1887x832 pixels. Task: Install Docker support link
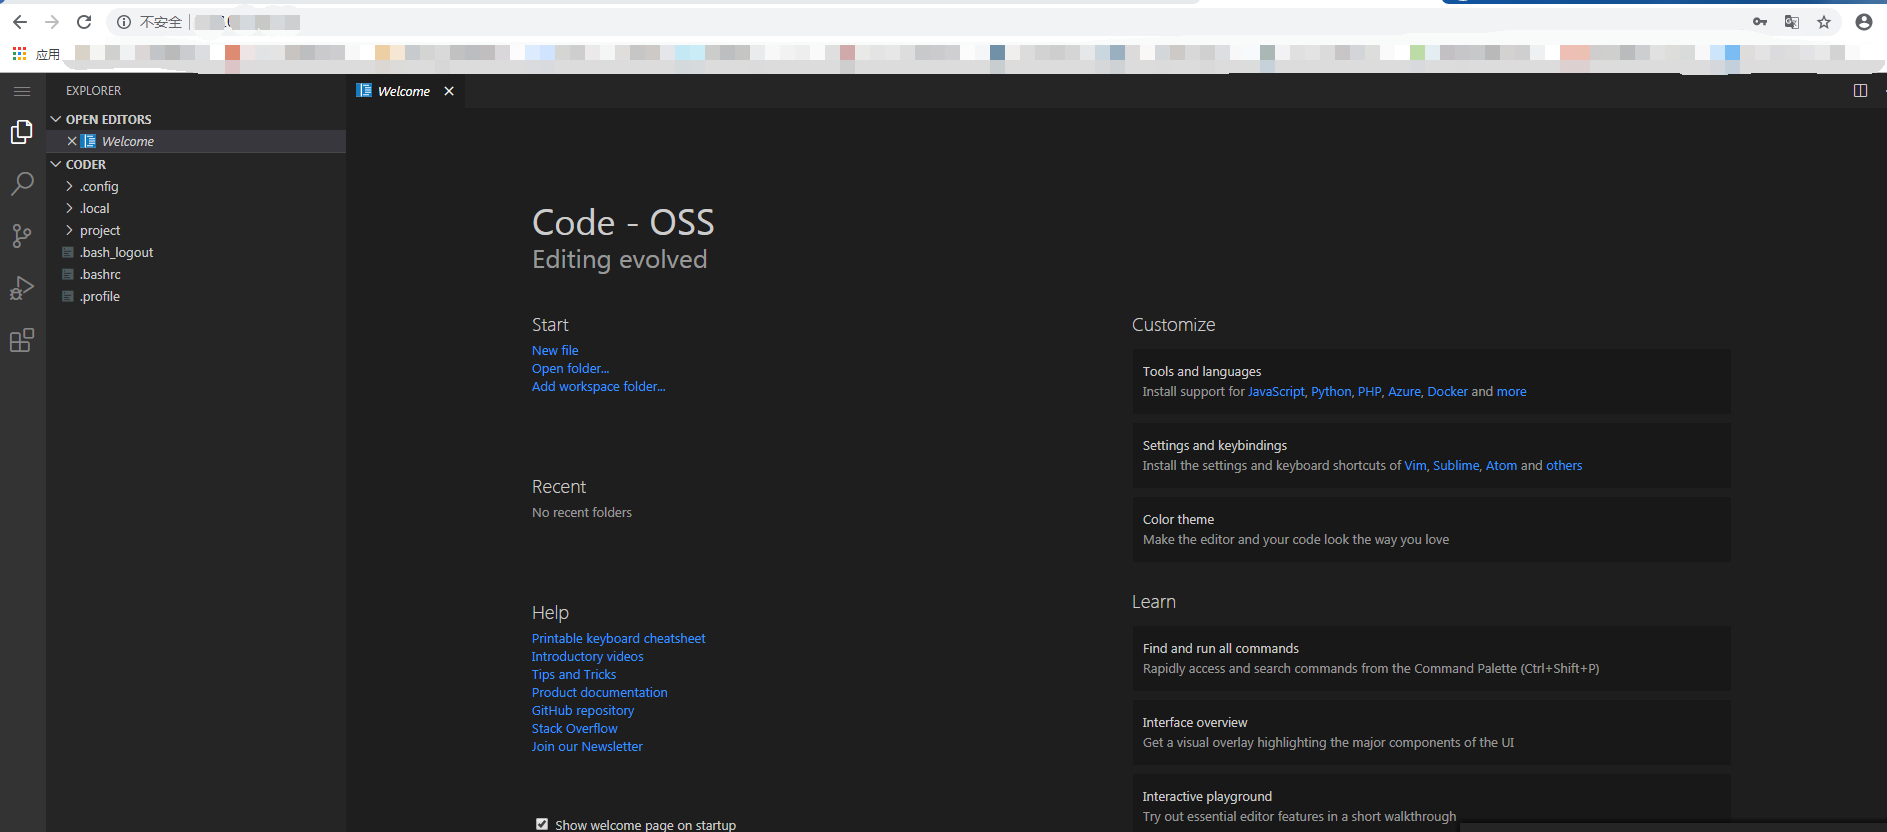(x=1447, y=392)
